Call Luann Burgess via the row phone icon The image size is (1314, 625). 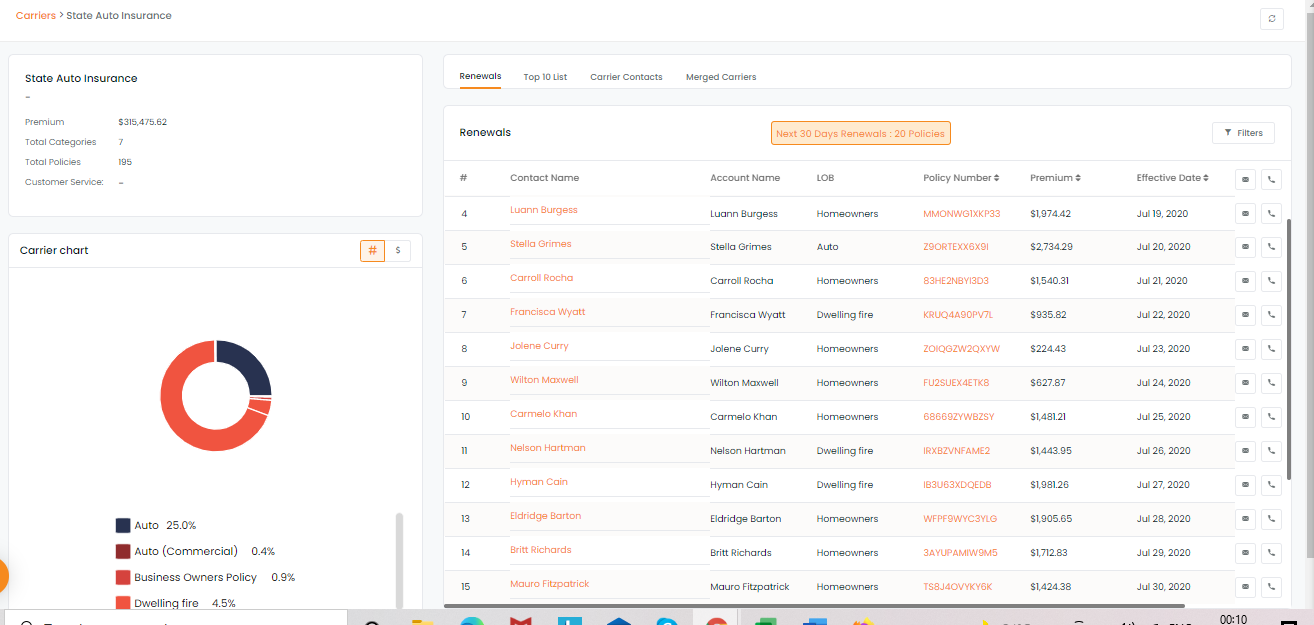(x=1271, y=213)
